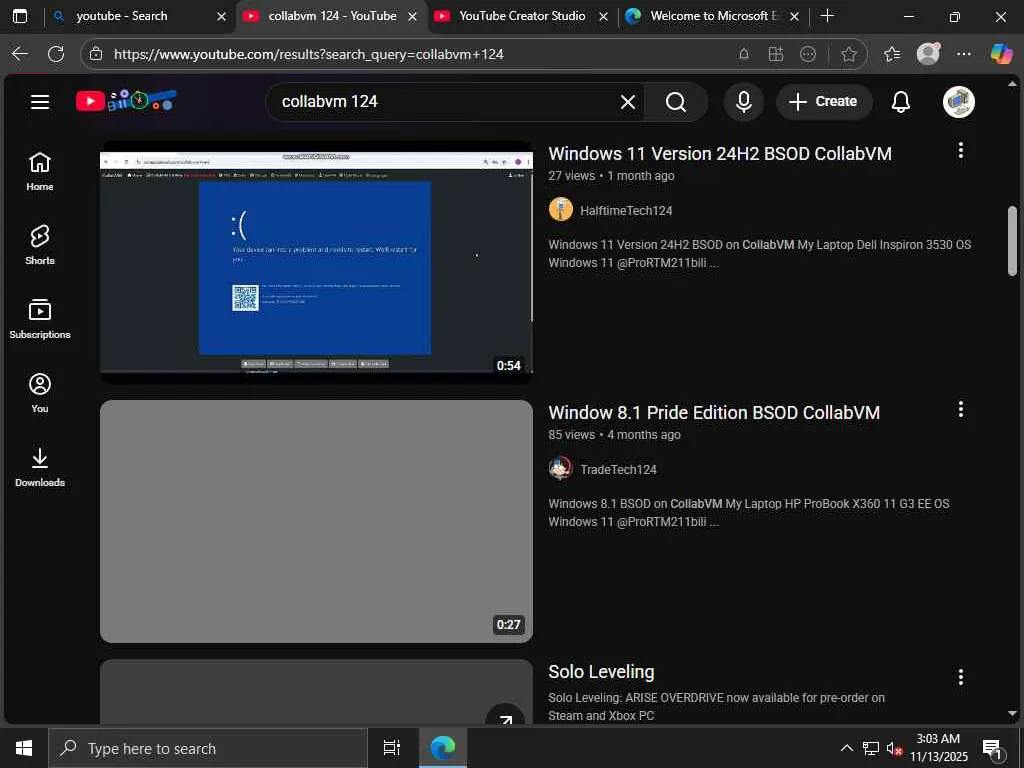The height and width of the screenshot is (768, 1024).
Task: Open the notifications bell
Action: pos(901,102)
